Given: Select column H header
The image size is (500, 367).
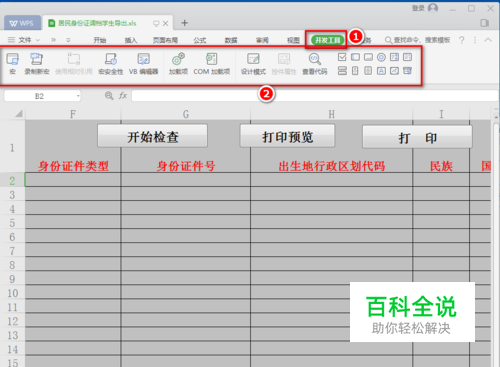Looking at the screenshot, I should tap(331, 114).
